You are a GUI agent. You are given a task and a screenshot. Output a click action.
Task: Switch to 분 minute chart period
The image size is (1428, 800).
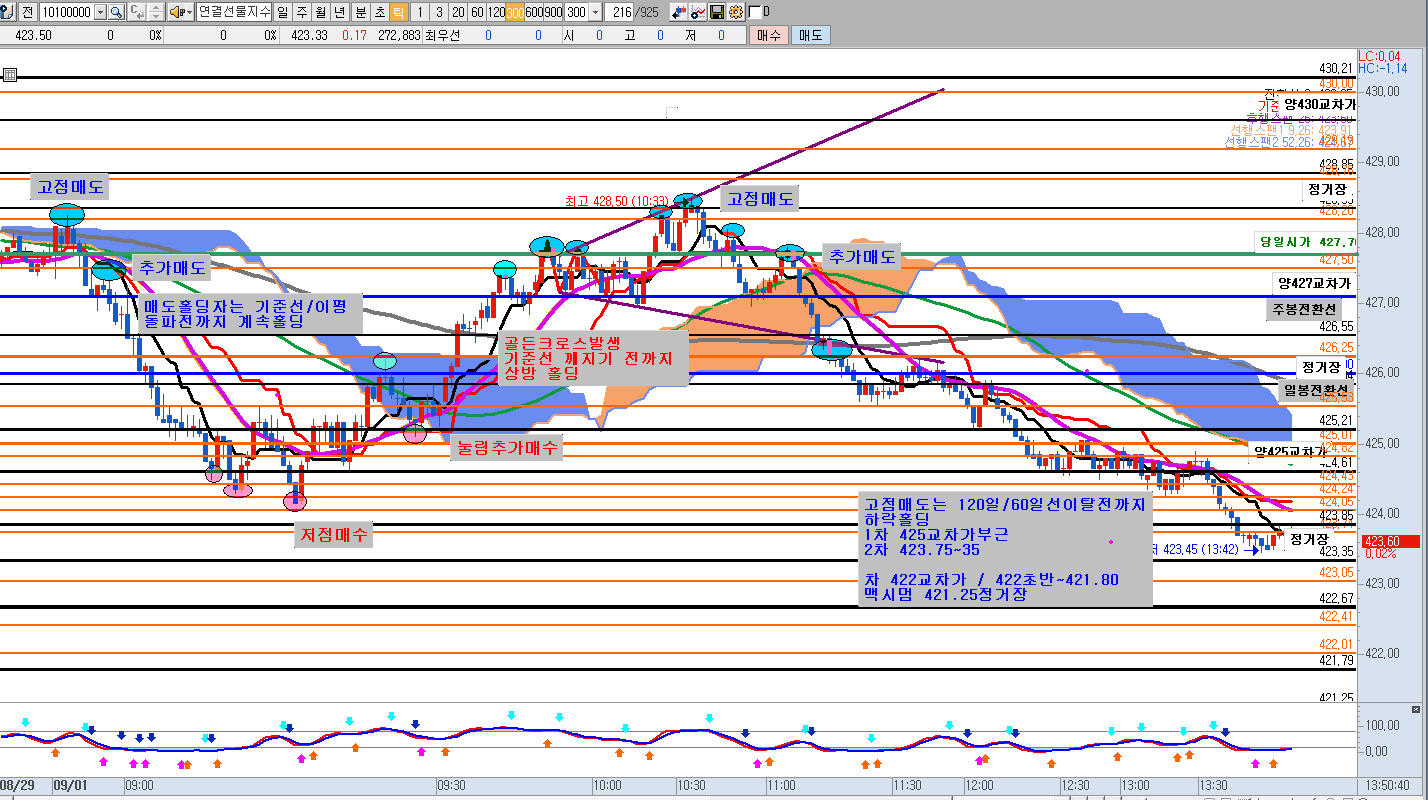click(360, 12)
